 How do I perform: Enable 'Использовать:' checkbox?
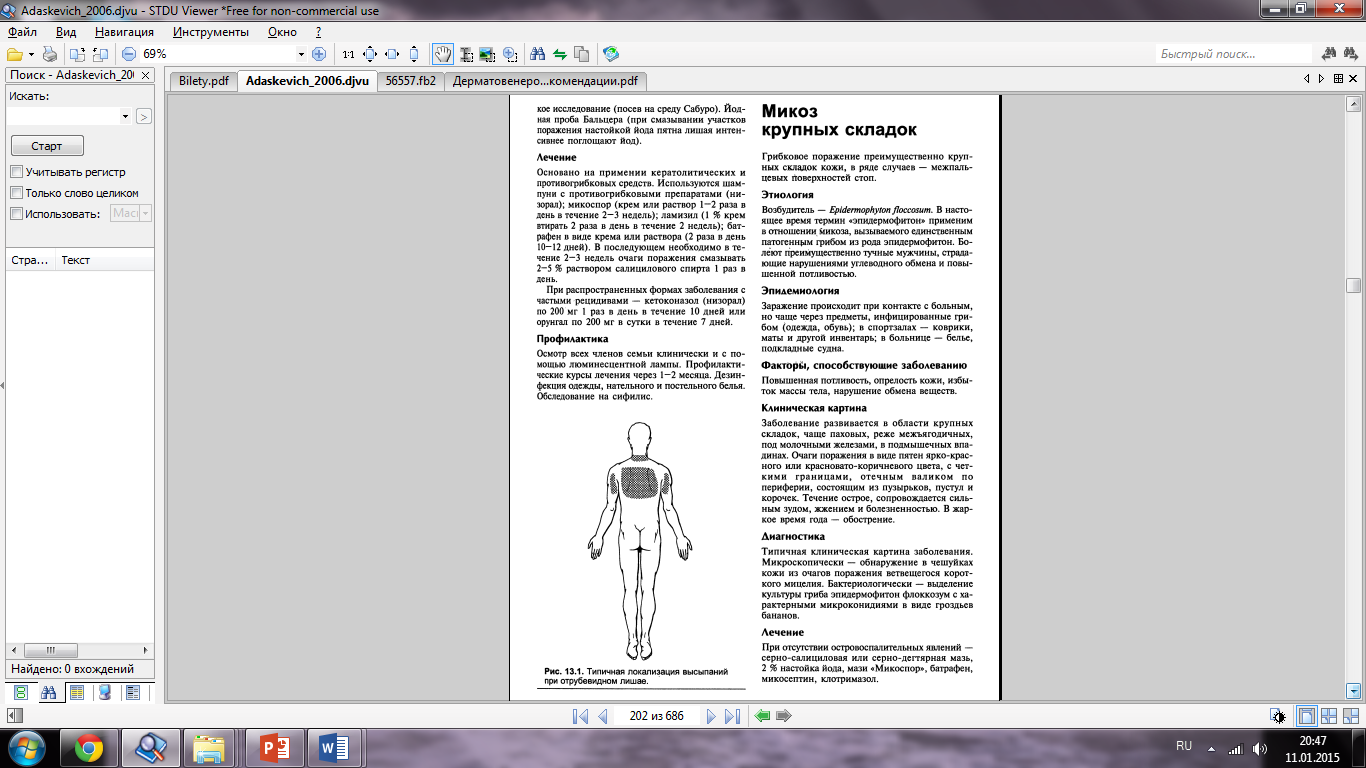tap(16, 213)
